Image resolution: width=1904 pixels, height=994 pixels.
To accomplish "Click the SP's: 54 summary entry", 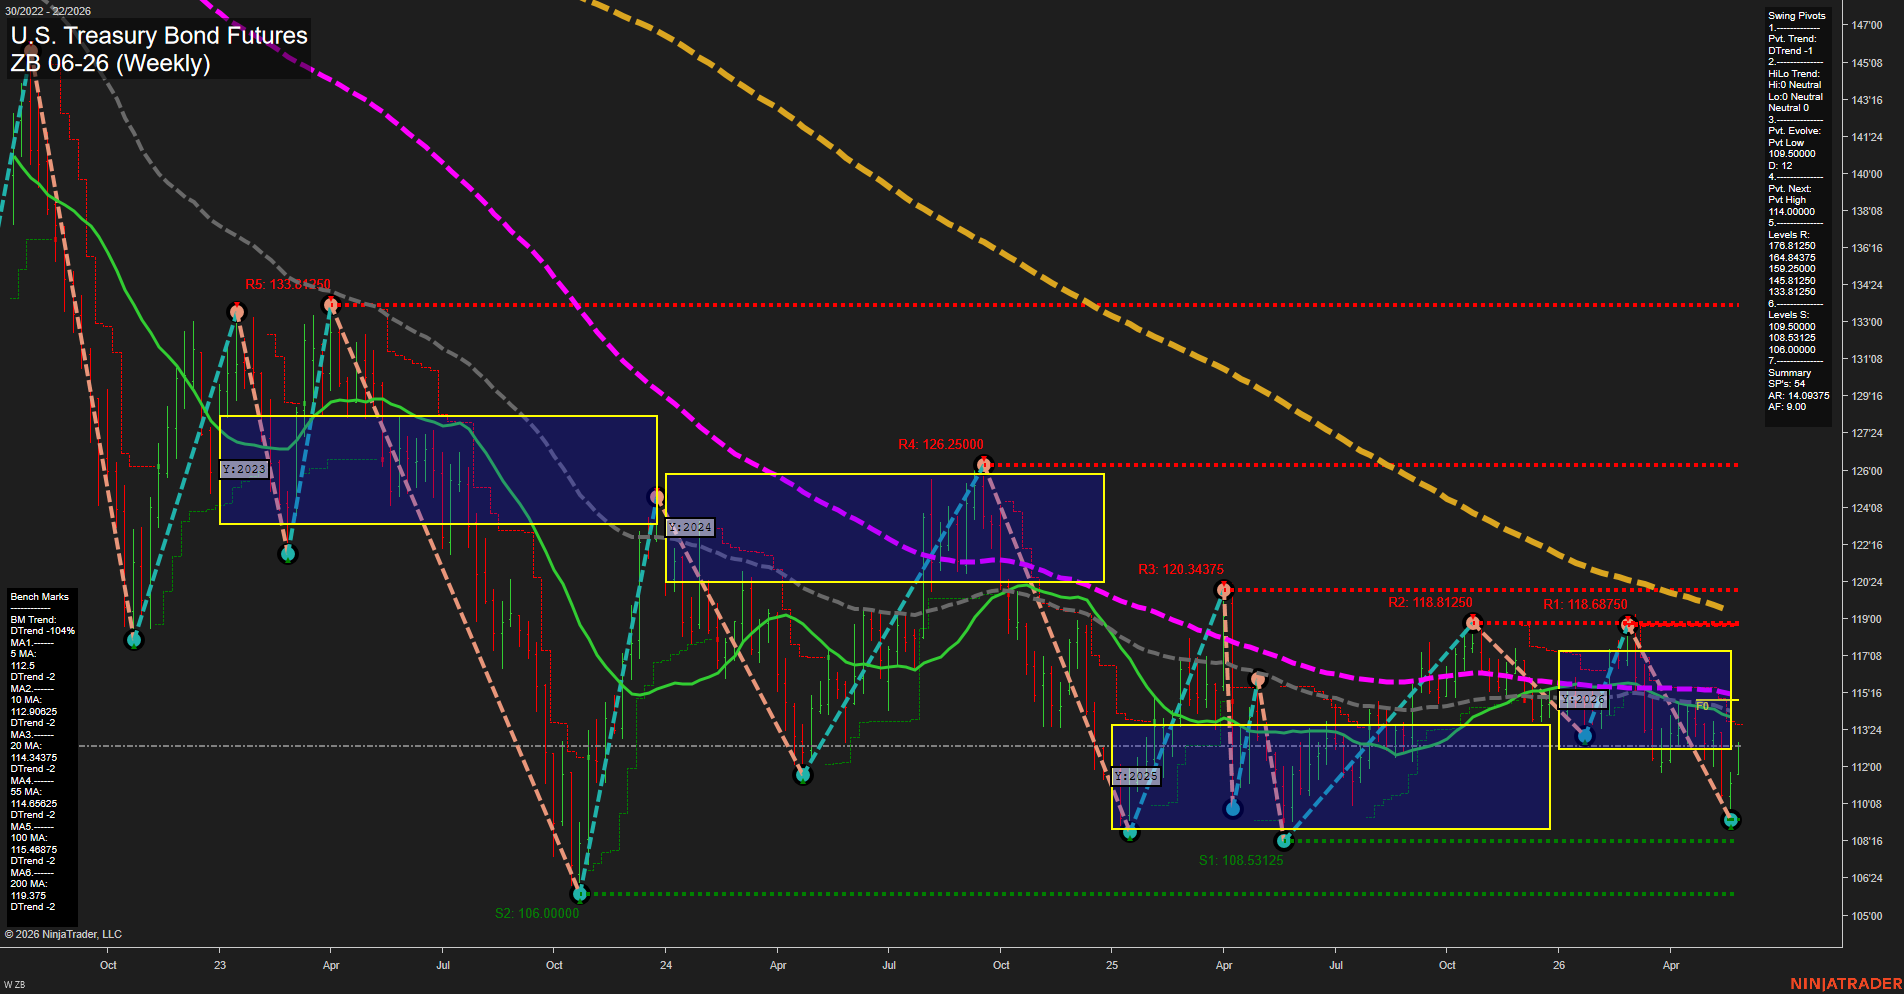I will (x=1787, y=384).
